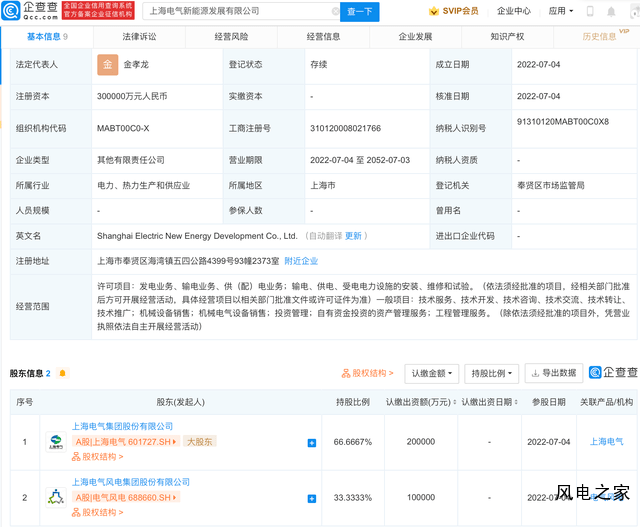The image size is (640, 527).
Task: Open the 持股比例 dropdown
Action: coord(491,374)
